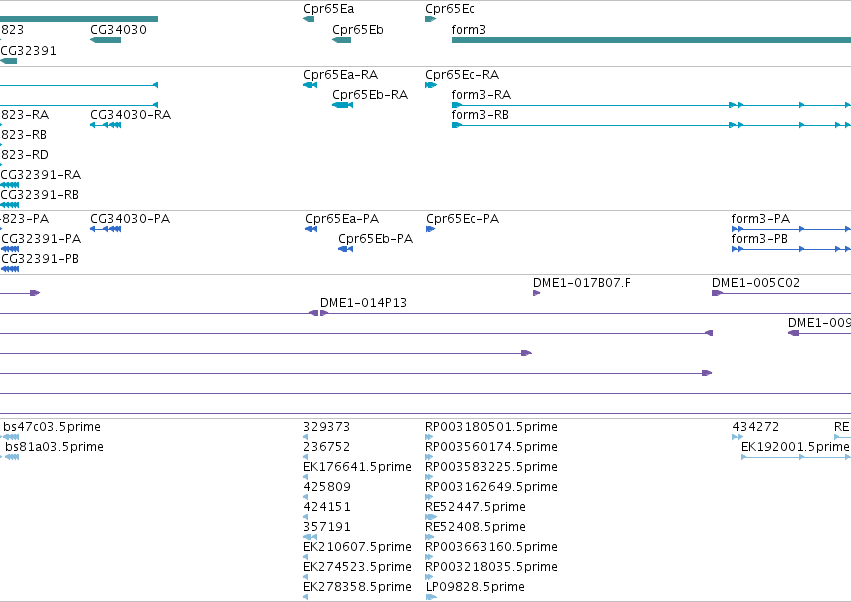Viewport: 851px width, 602px height.
Task: Select EST 236752
Action: (326, 447)
